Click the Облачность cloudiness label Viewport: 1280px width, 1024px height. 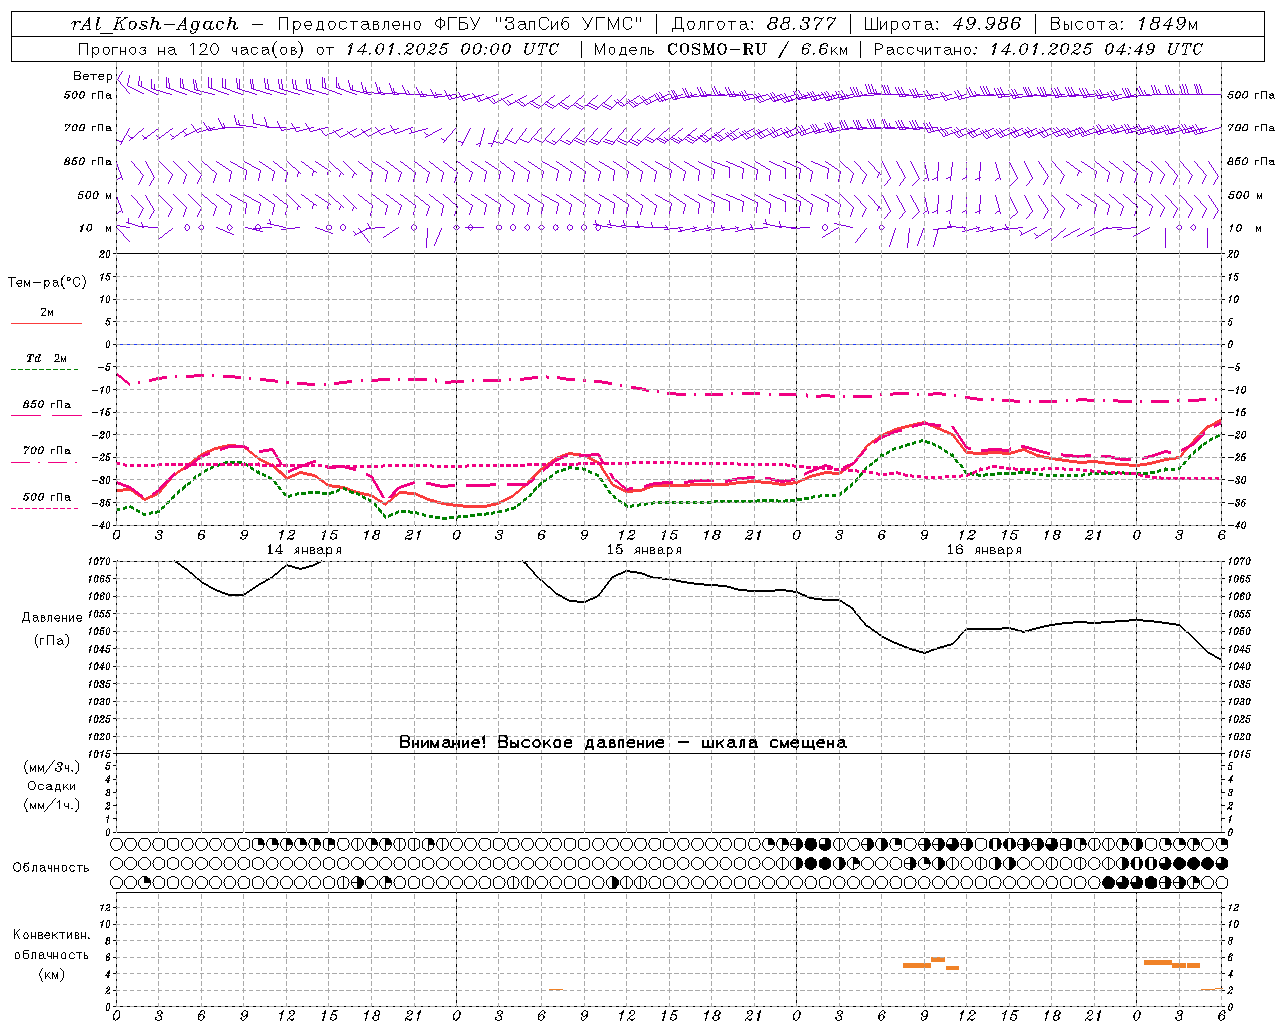[51, 868]
